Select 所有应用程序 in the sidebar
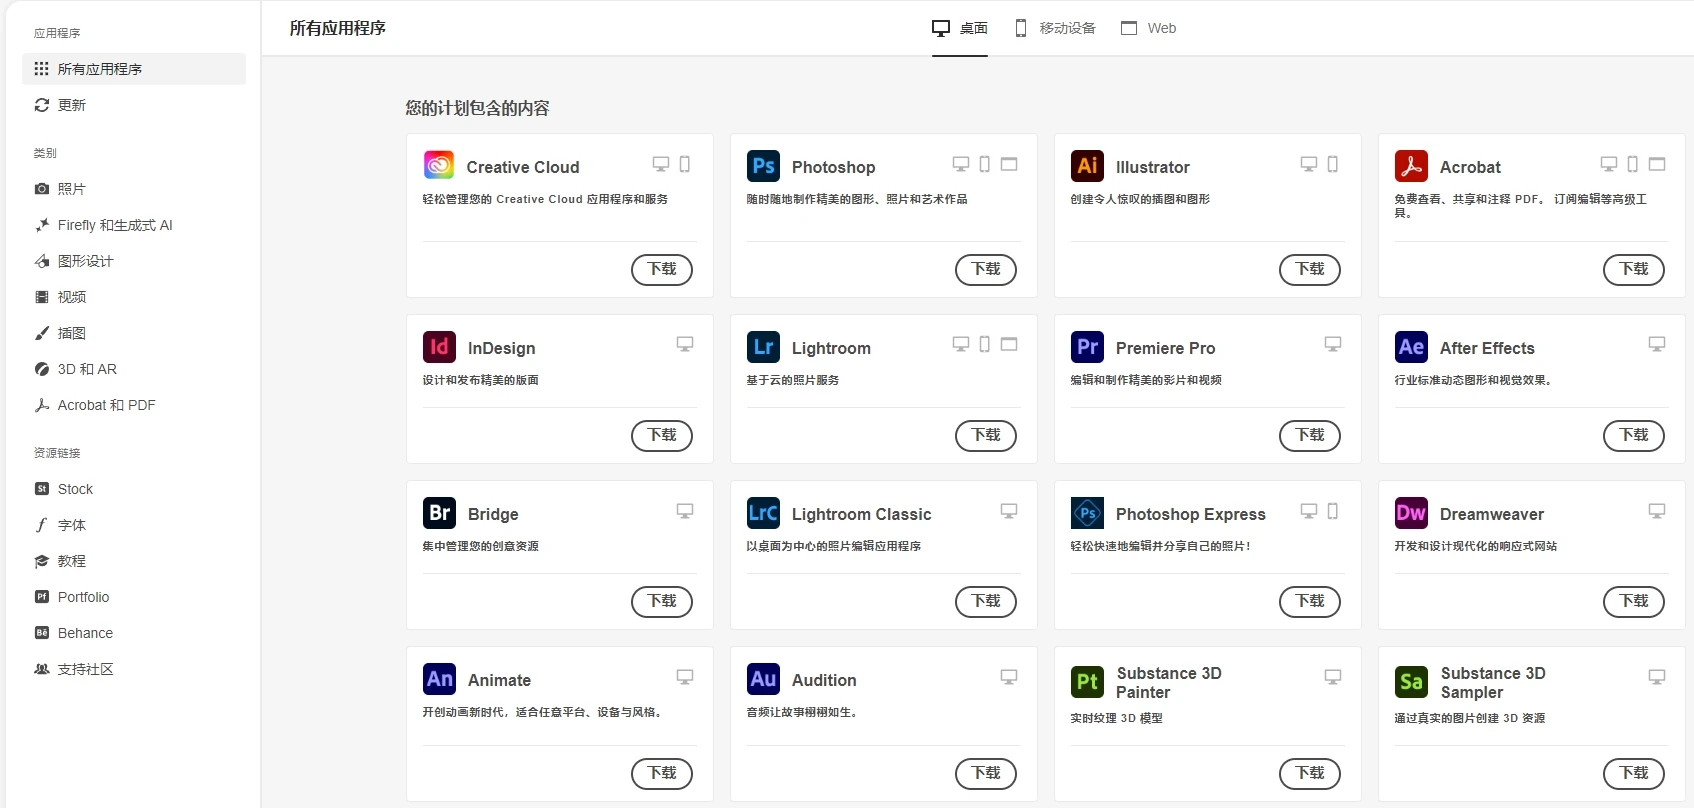1694x808 pixels. [134, 69]
